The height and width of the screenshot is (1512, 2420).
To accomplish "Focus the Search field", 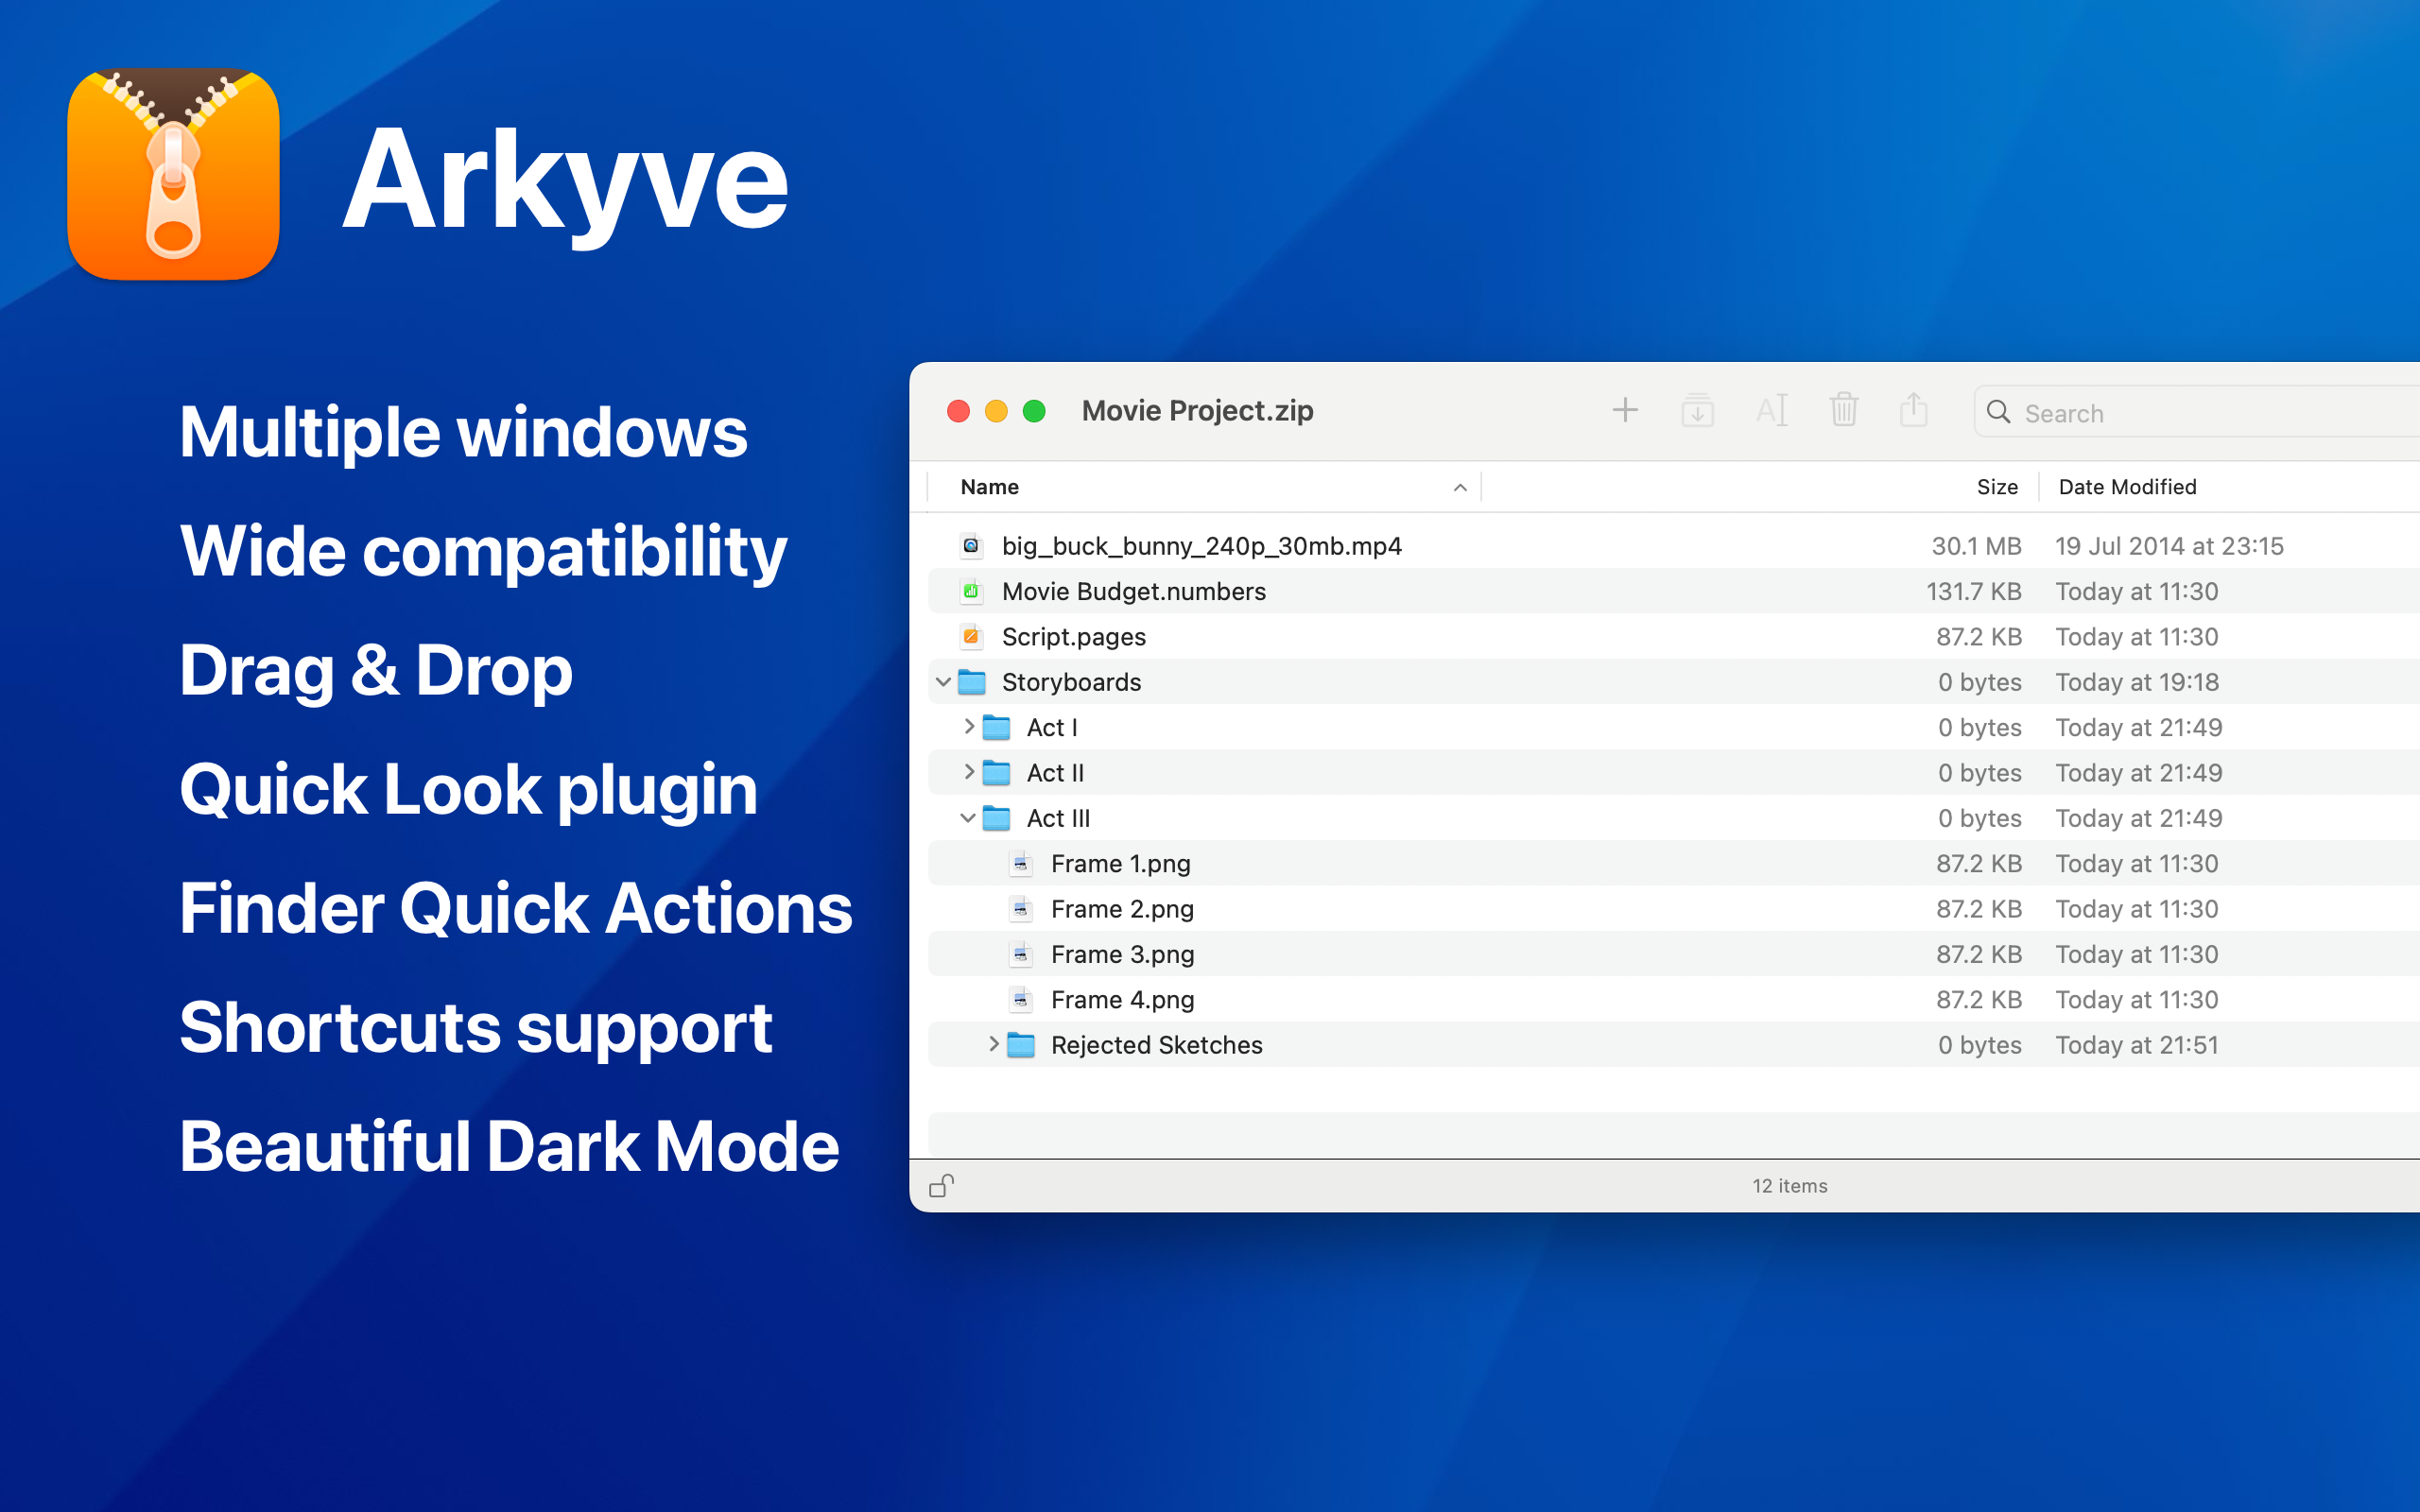I will [x=2198, y=412].
